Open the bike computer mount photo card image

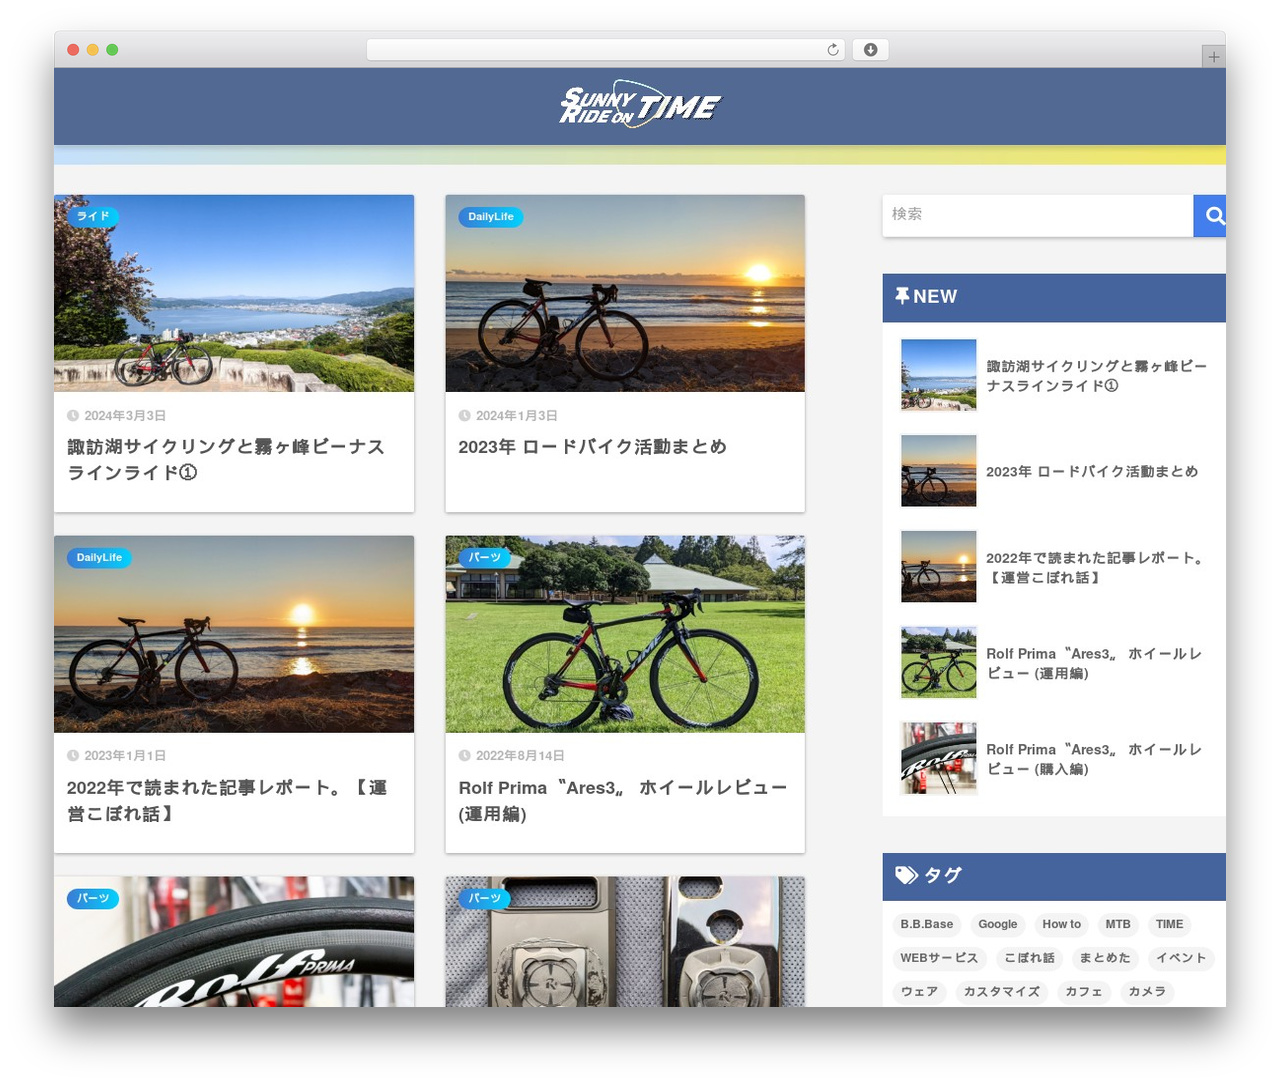pos(625,942)
